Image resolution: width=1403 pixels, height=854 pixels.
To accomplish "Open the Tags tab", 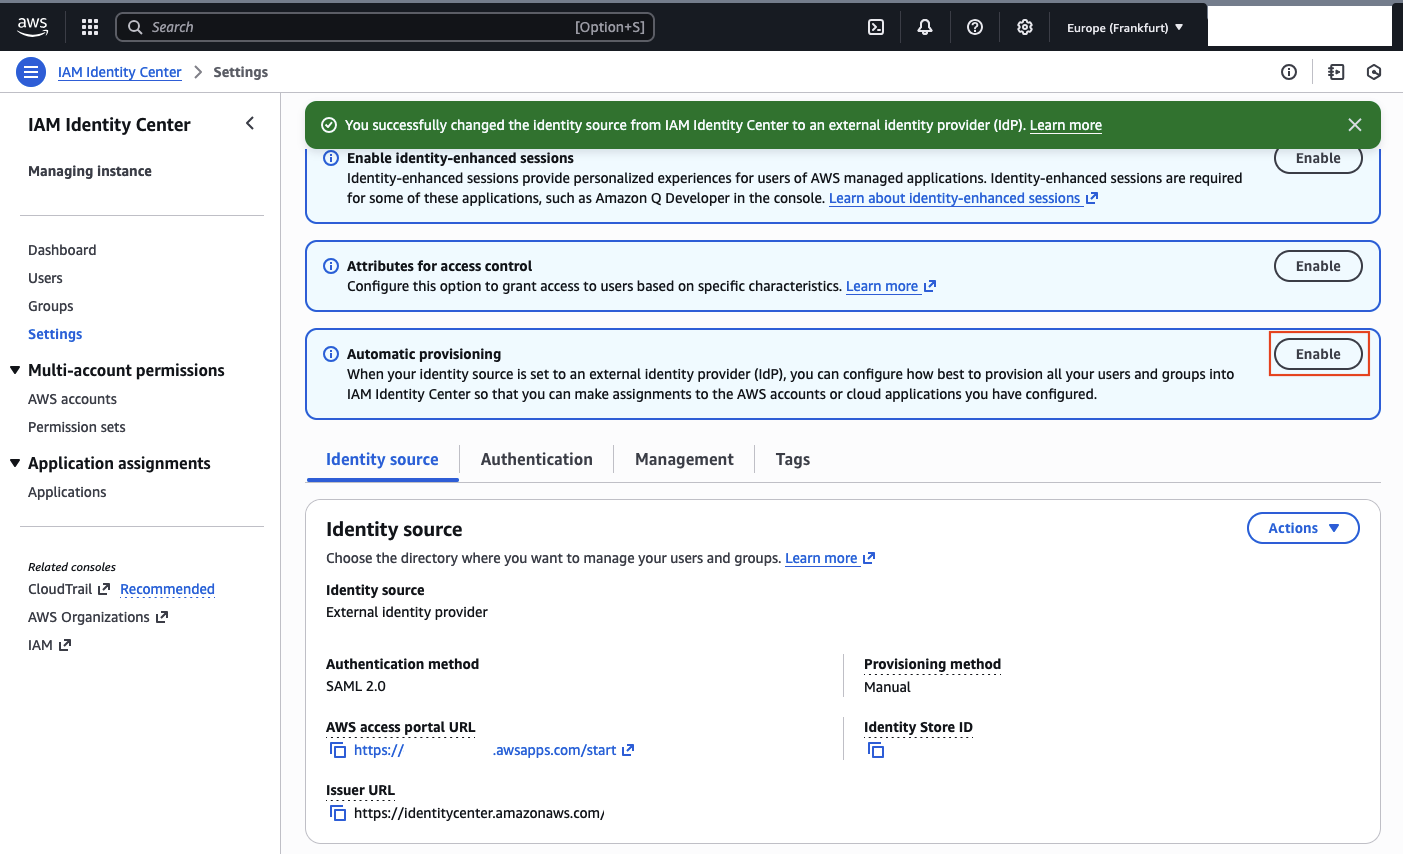I will (792, 459).
